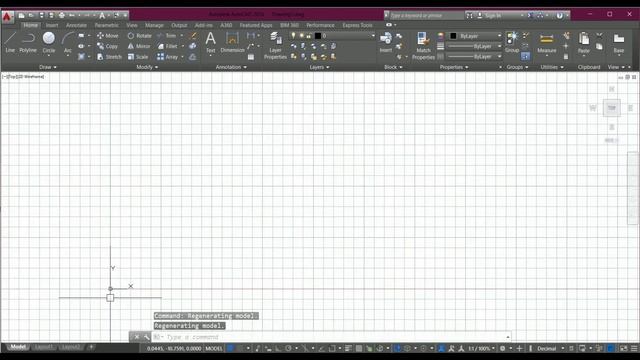The width and height of the screenshot is (640, 360).
Task: Close the command line window
Action: (137, 337)
